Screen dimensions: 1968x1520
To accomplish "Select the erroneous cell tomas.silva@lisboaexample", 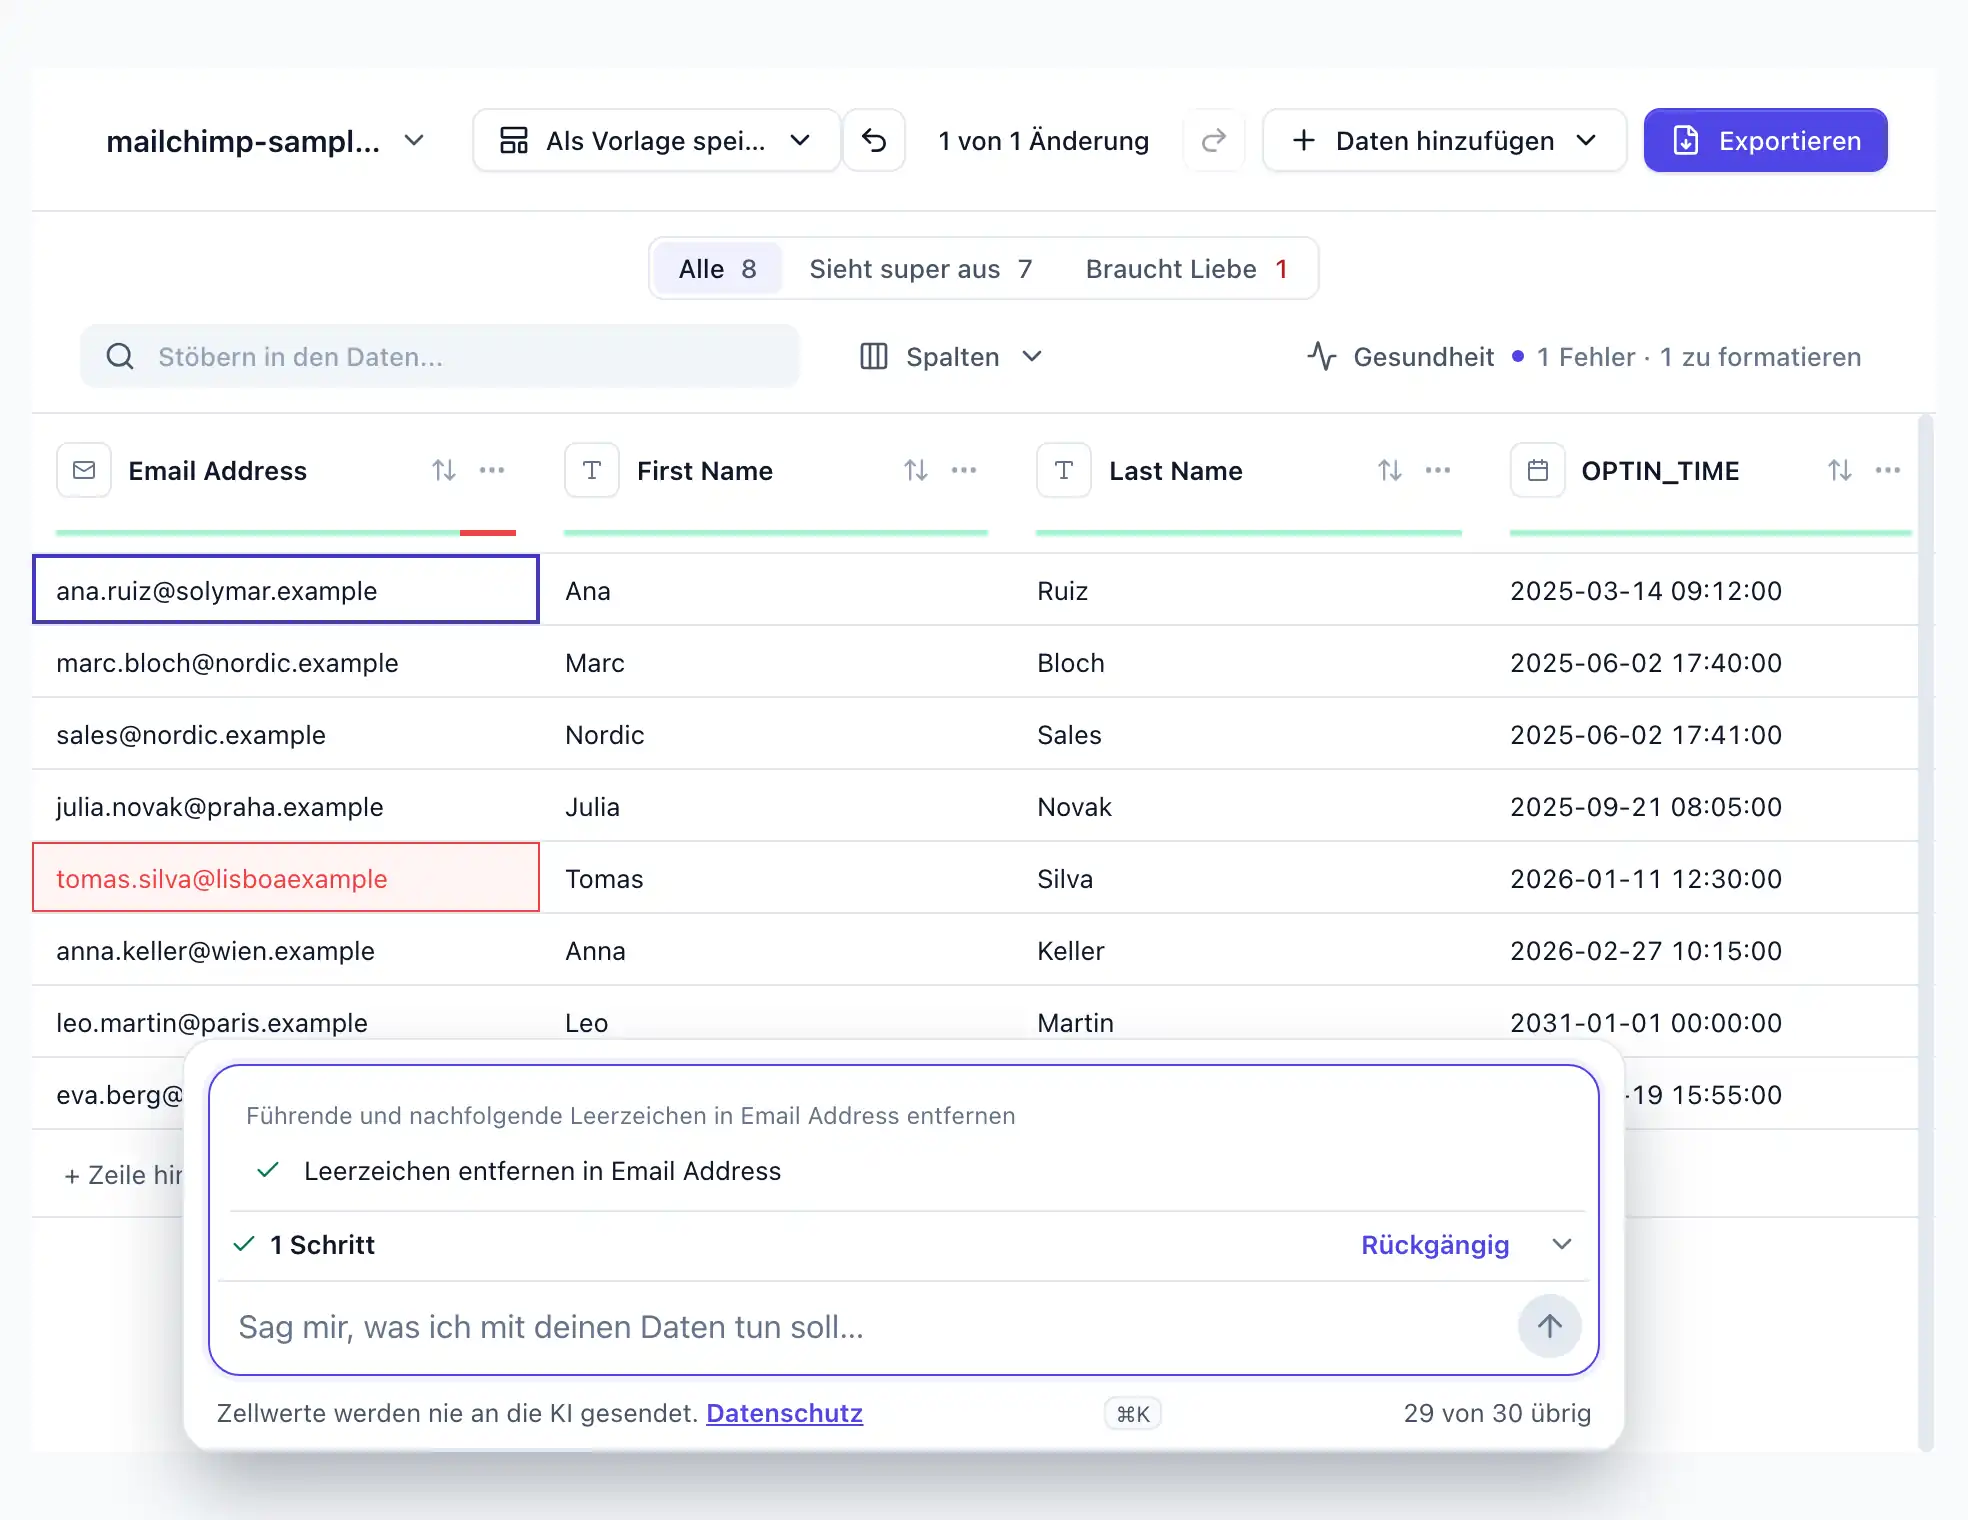I will [x=286, y=878].
